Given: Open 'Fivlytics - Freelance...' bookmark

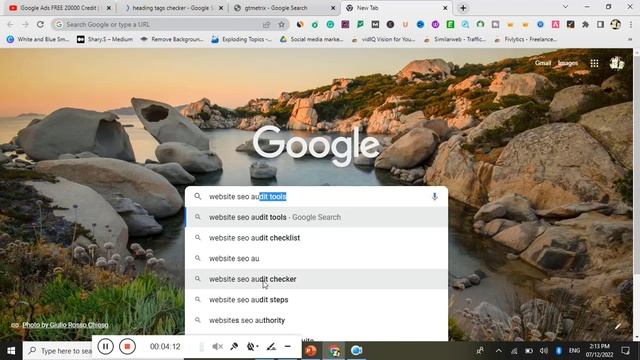Looking at the screenshot, I should pyautogui.click(x=525, y=39).
